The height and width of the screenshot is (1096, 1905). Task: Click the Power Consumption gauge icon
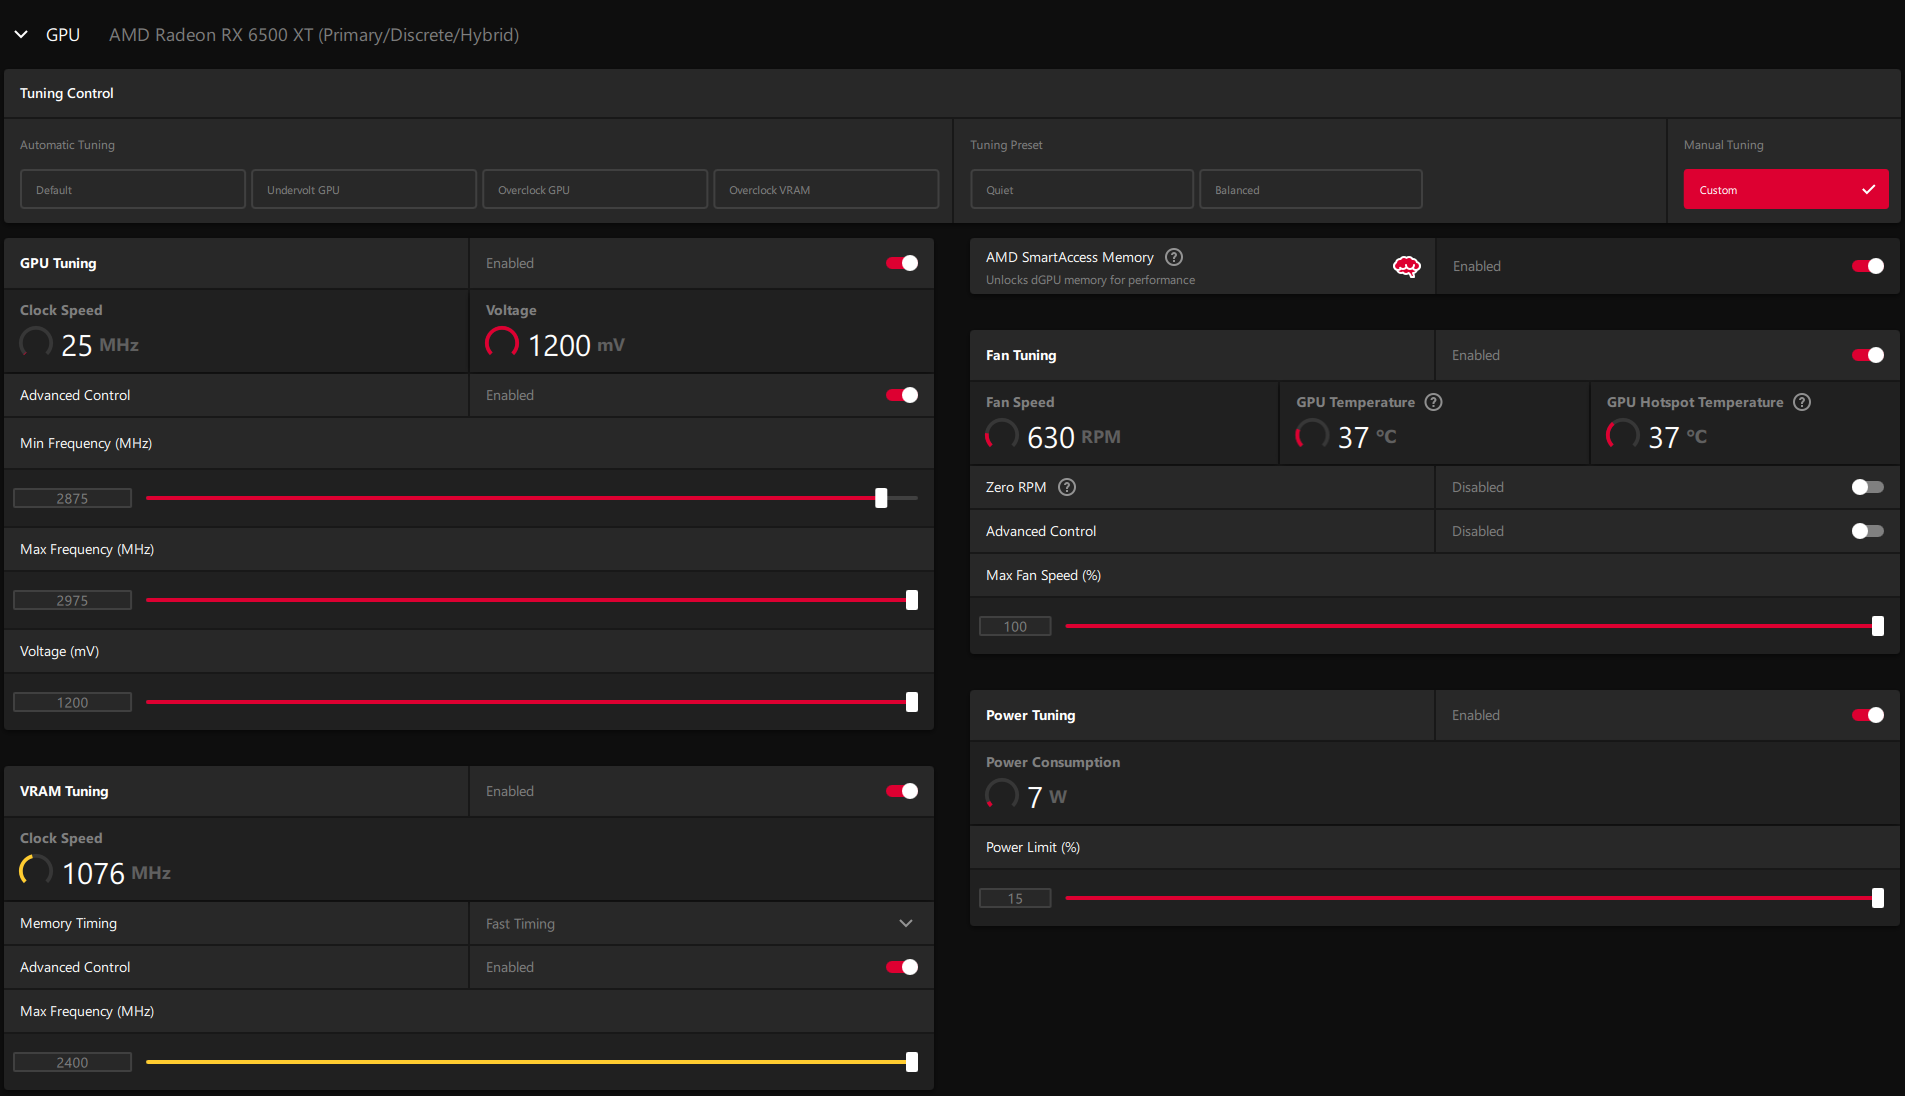pos(1002,795)
